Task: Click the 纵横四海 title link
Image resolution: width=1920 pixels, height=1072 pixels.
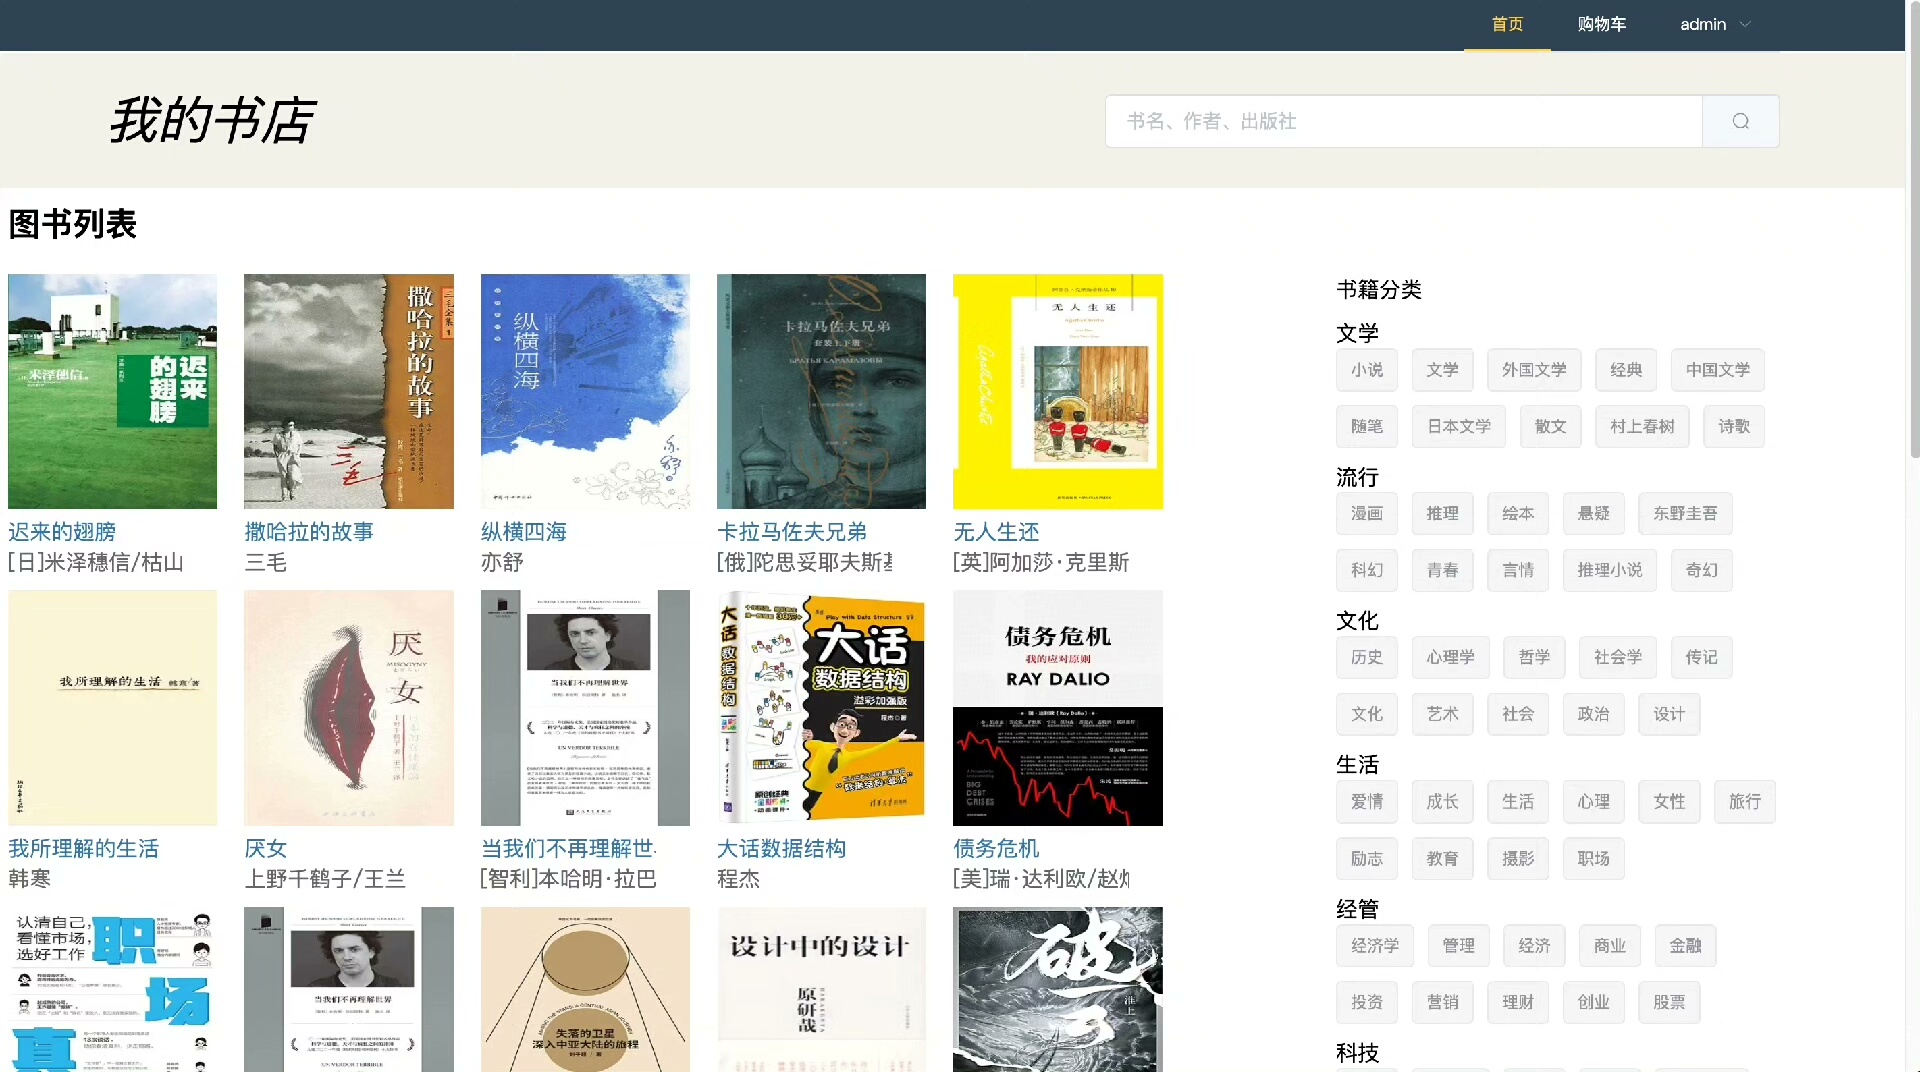Action: tap(524, 532)
